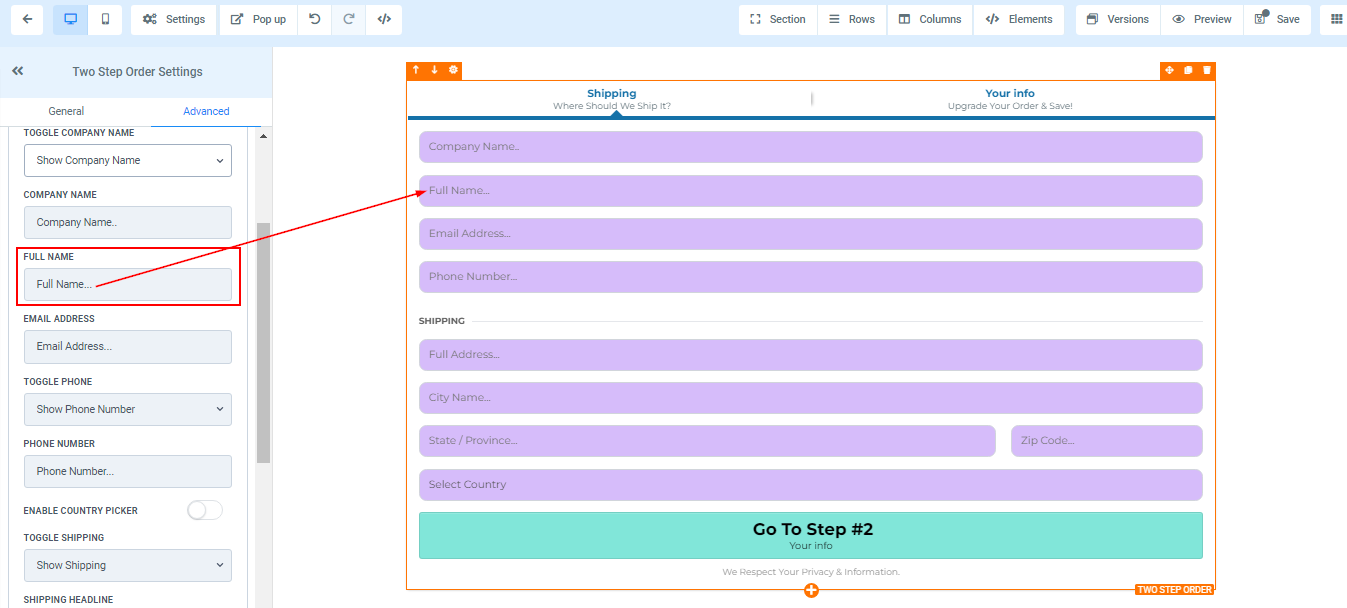
Task: Select the Your info step tab
Action: [1009, 98]
